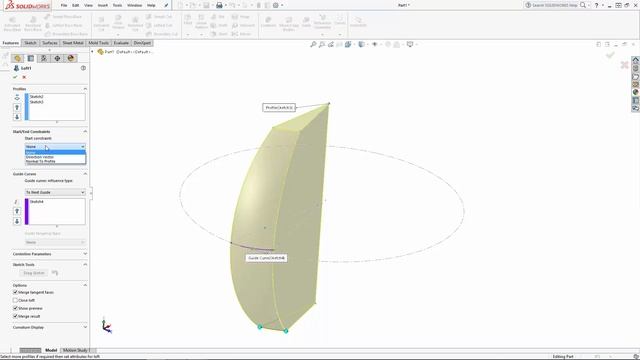Open the DimXpertManager tab icon

[57, 58]
